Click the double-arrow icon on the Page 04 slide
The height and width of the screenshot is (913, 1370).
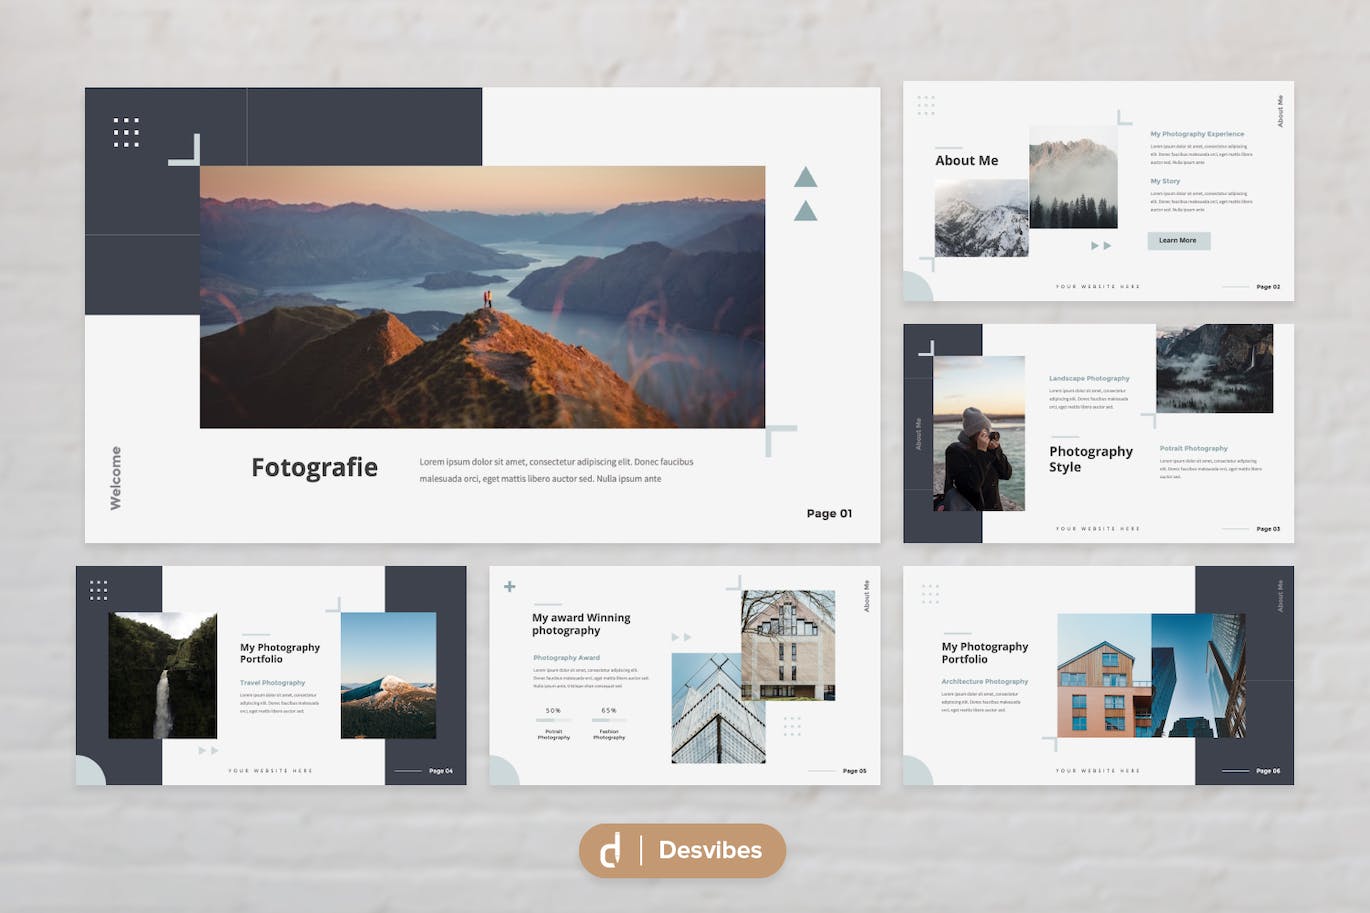(x=208, y=750)
